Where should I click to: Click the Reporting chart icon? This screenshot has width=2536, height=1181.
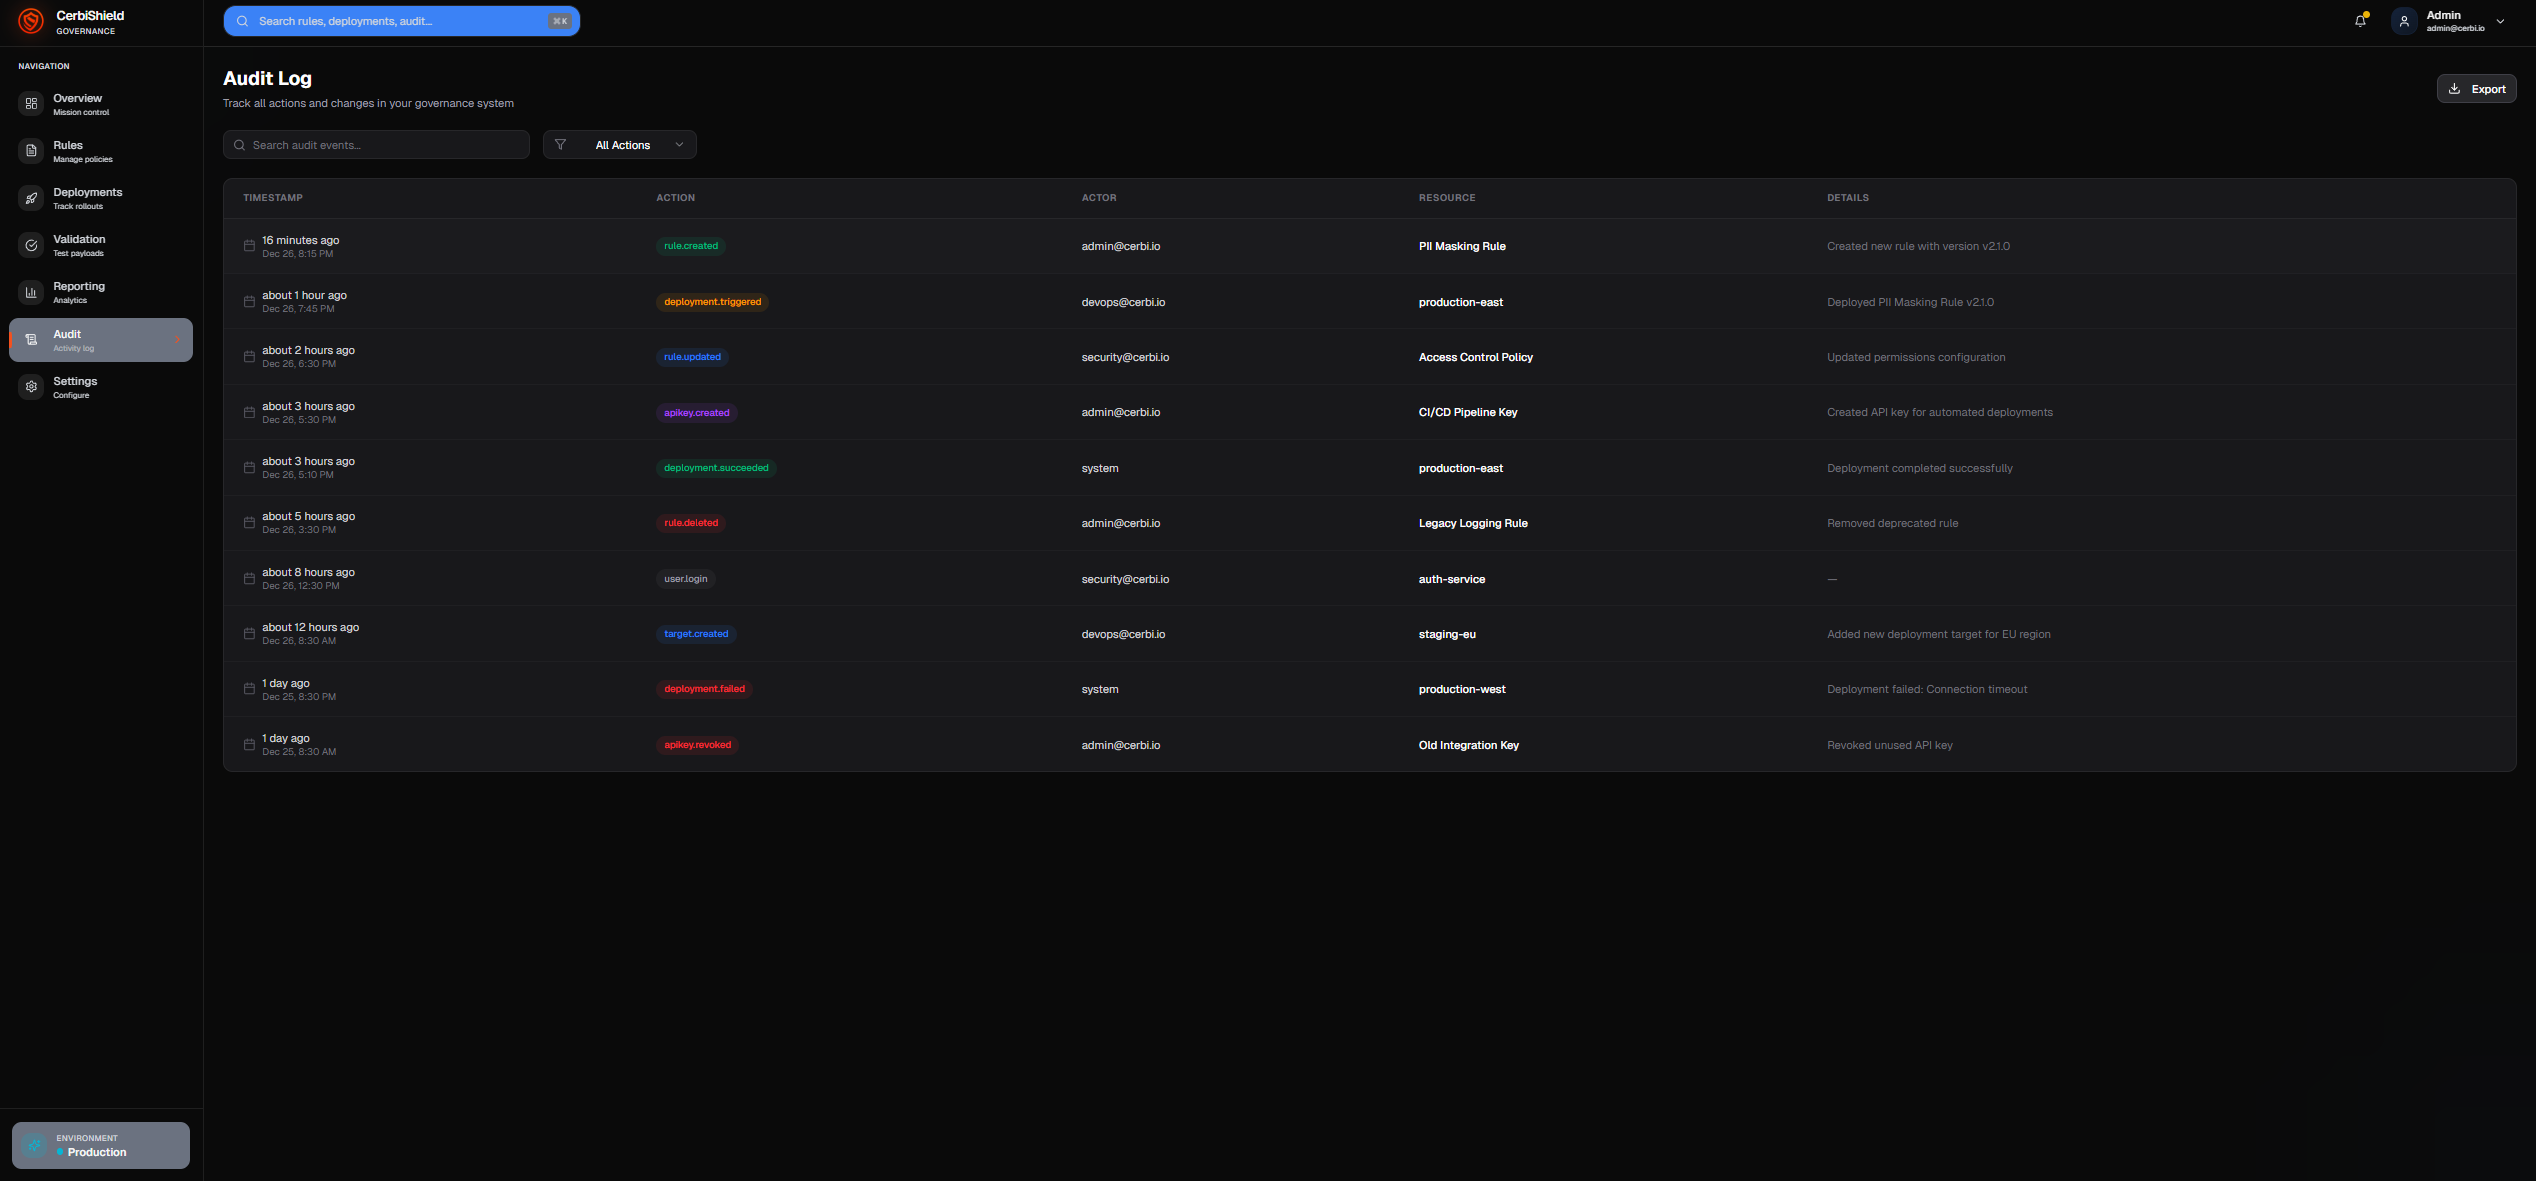tap(31, 292)
